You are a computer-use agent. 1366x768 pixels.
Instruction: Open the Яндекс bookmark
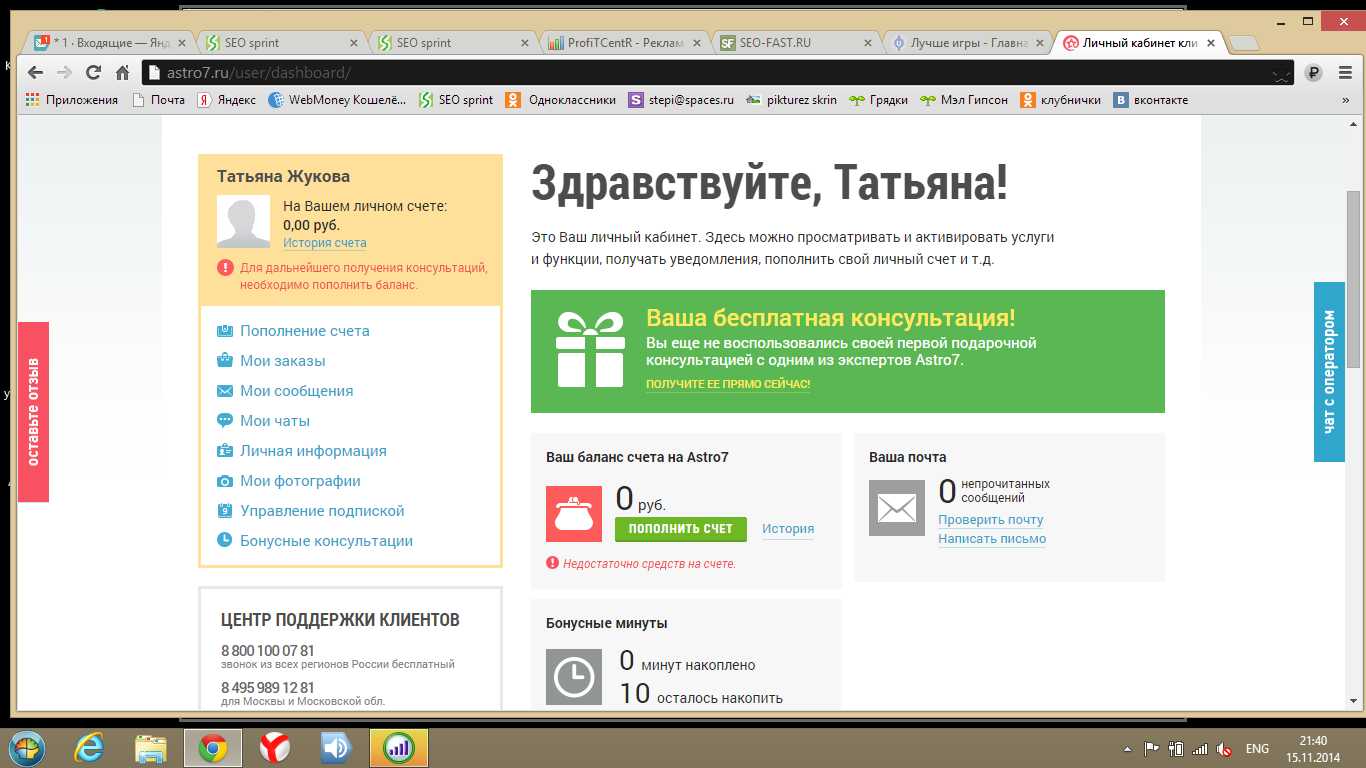point(227,100)
